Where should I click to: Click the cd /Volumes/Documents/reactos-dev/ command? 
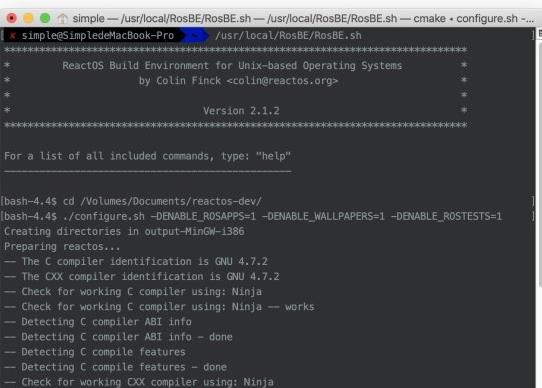pos(162,201)
